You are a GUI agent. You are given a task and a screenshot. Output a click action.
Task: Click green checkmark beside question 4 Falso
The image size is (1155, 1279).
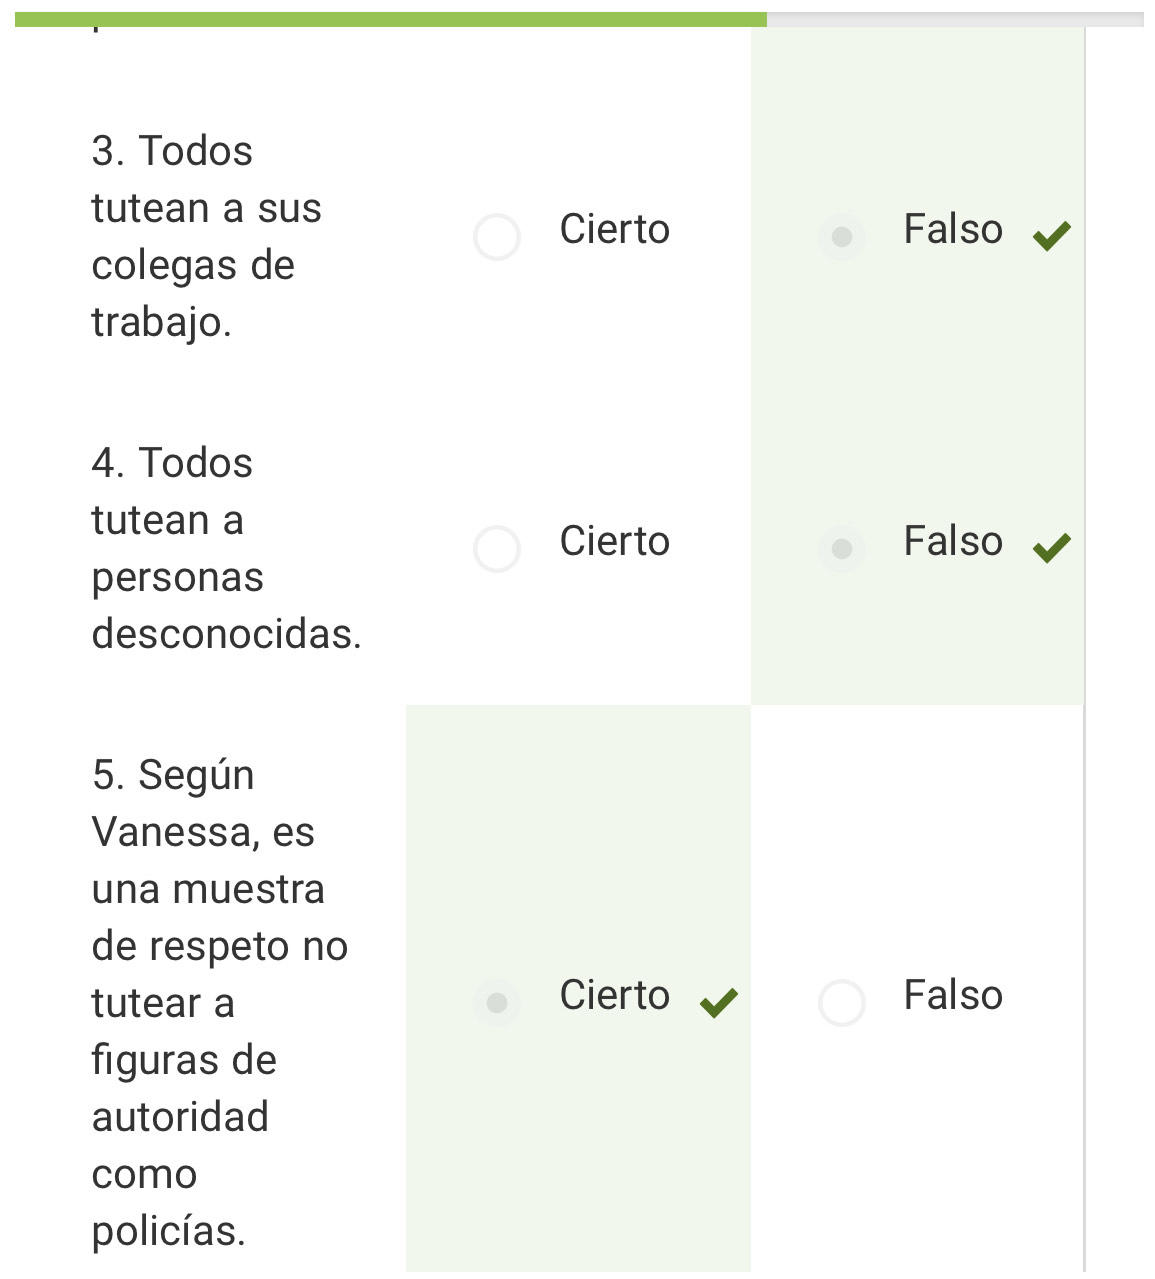[1052, 548]
